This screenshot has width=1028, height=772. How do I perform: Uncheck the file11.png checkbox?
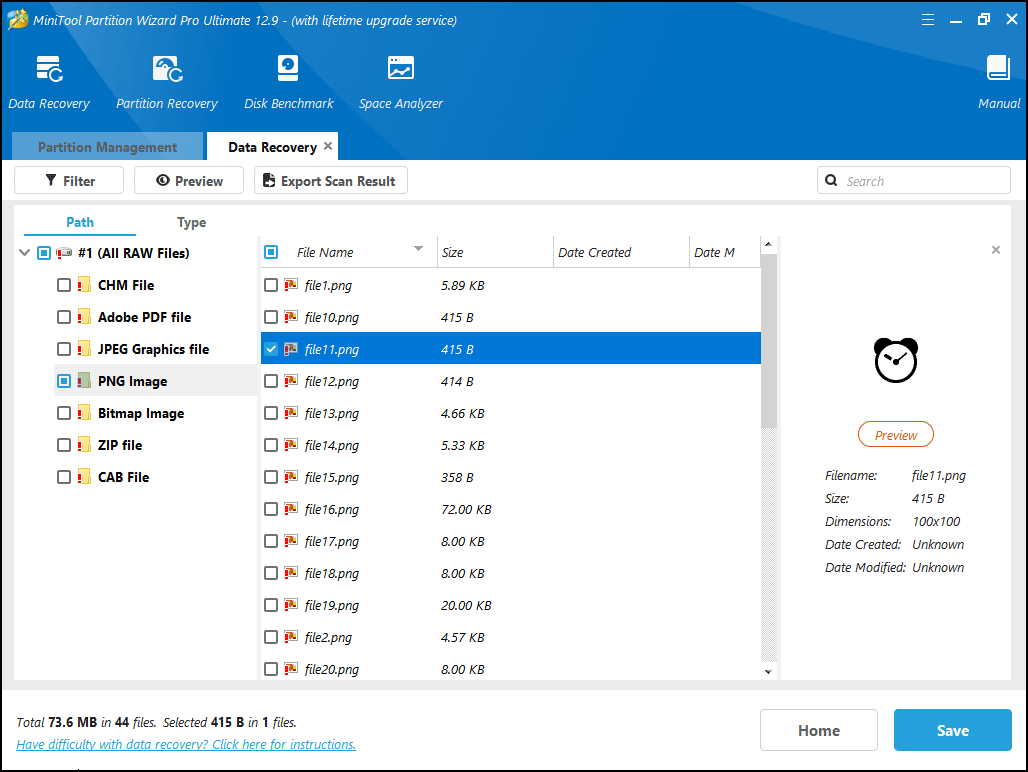[271, 349]
